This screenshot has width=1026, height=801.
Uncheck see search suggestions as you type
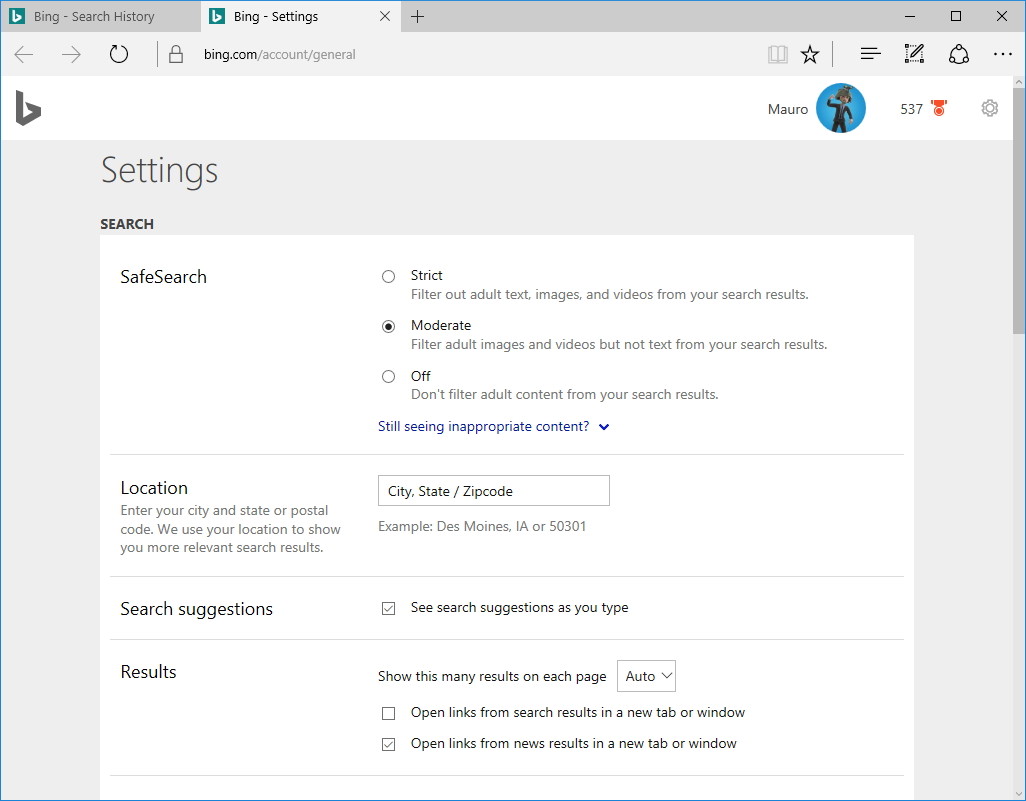tap(388, 608)
